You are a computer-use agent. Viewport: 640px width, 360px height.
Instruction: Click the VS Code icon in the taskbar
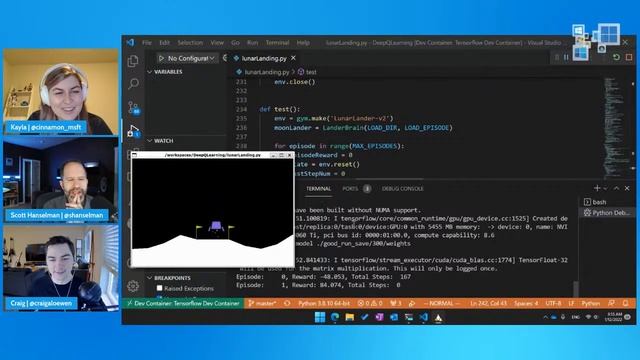click(x=423, y=317)
